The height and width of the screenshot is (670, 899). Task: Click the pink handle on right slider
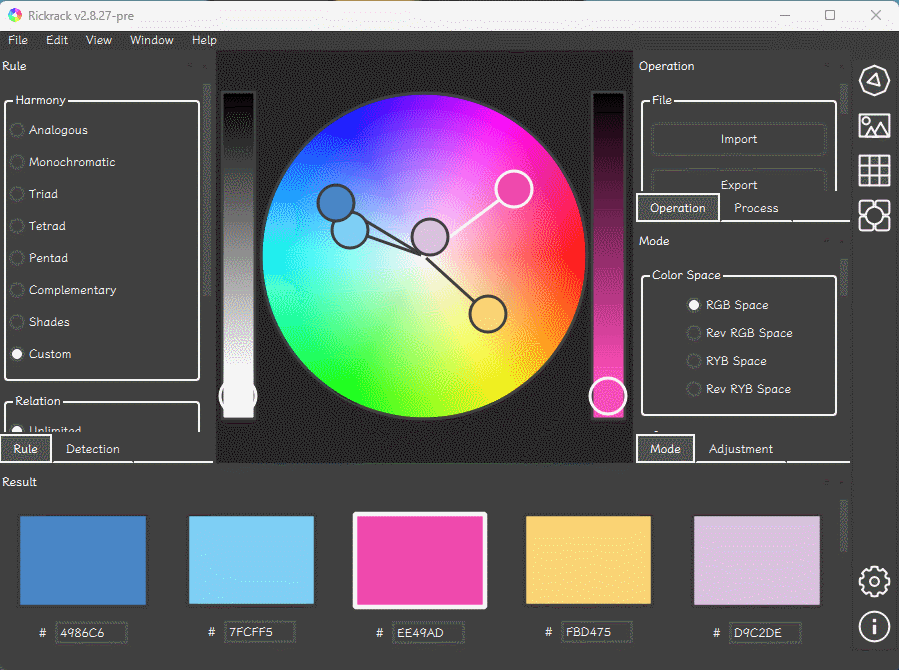[607, 396]
